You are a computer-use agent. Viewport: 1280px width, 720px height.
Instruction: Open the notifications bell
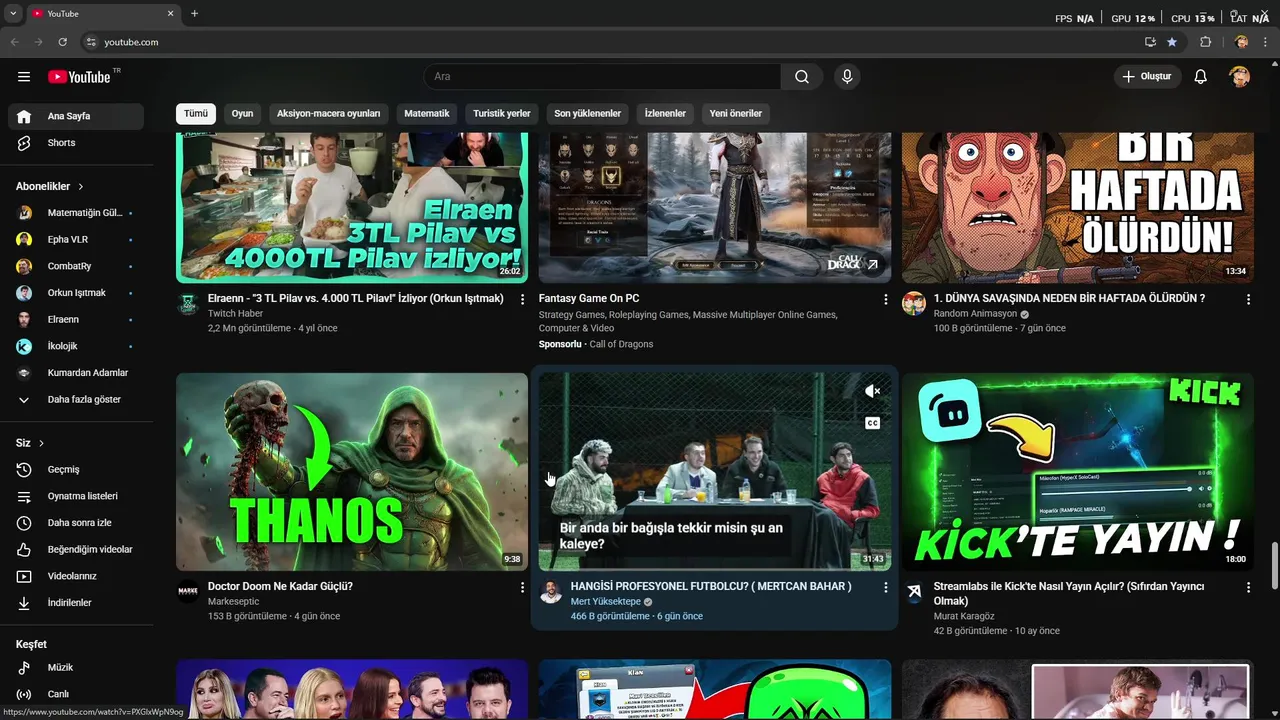(1201, 77)
